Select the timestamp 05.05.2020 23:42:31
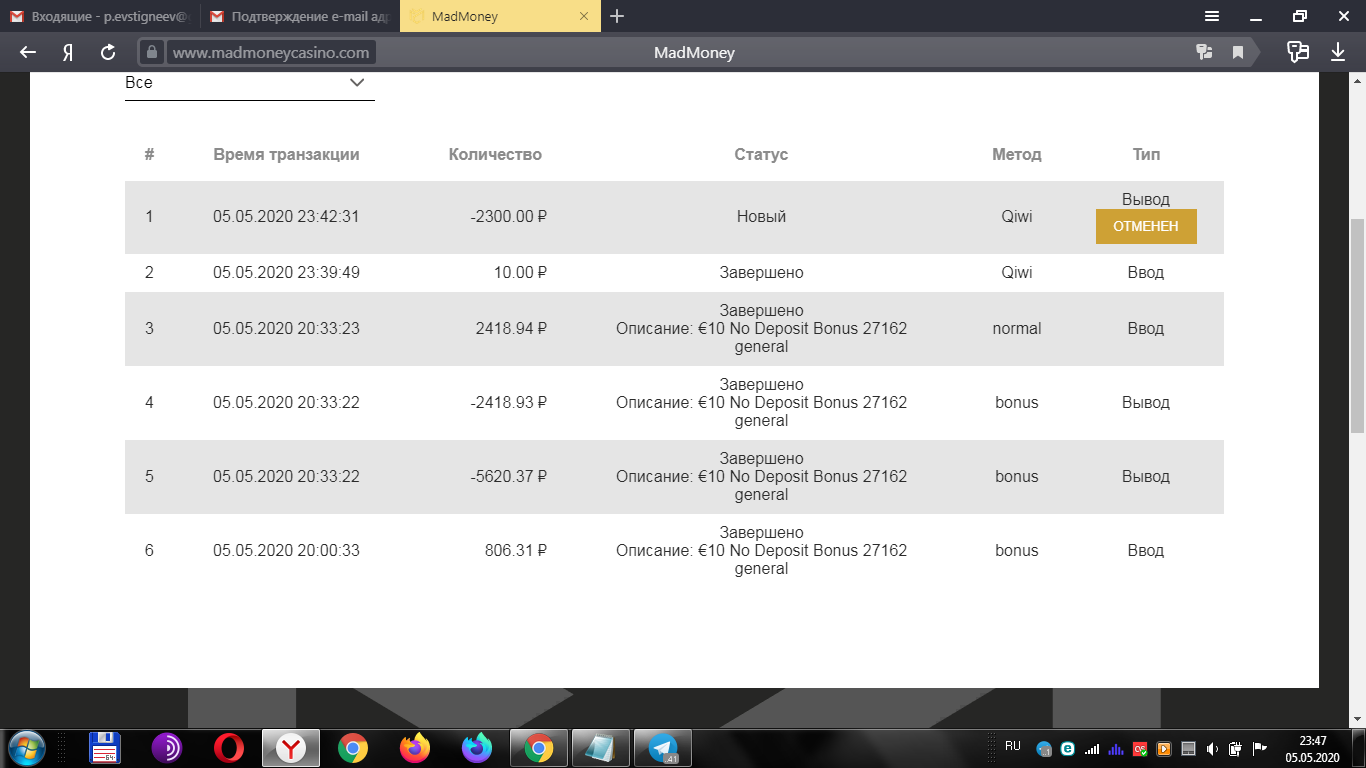The image size is (1366, 768). tap(286, 216)
